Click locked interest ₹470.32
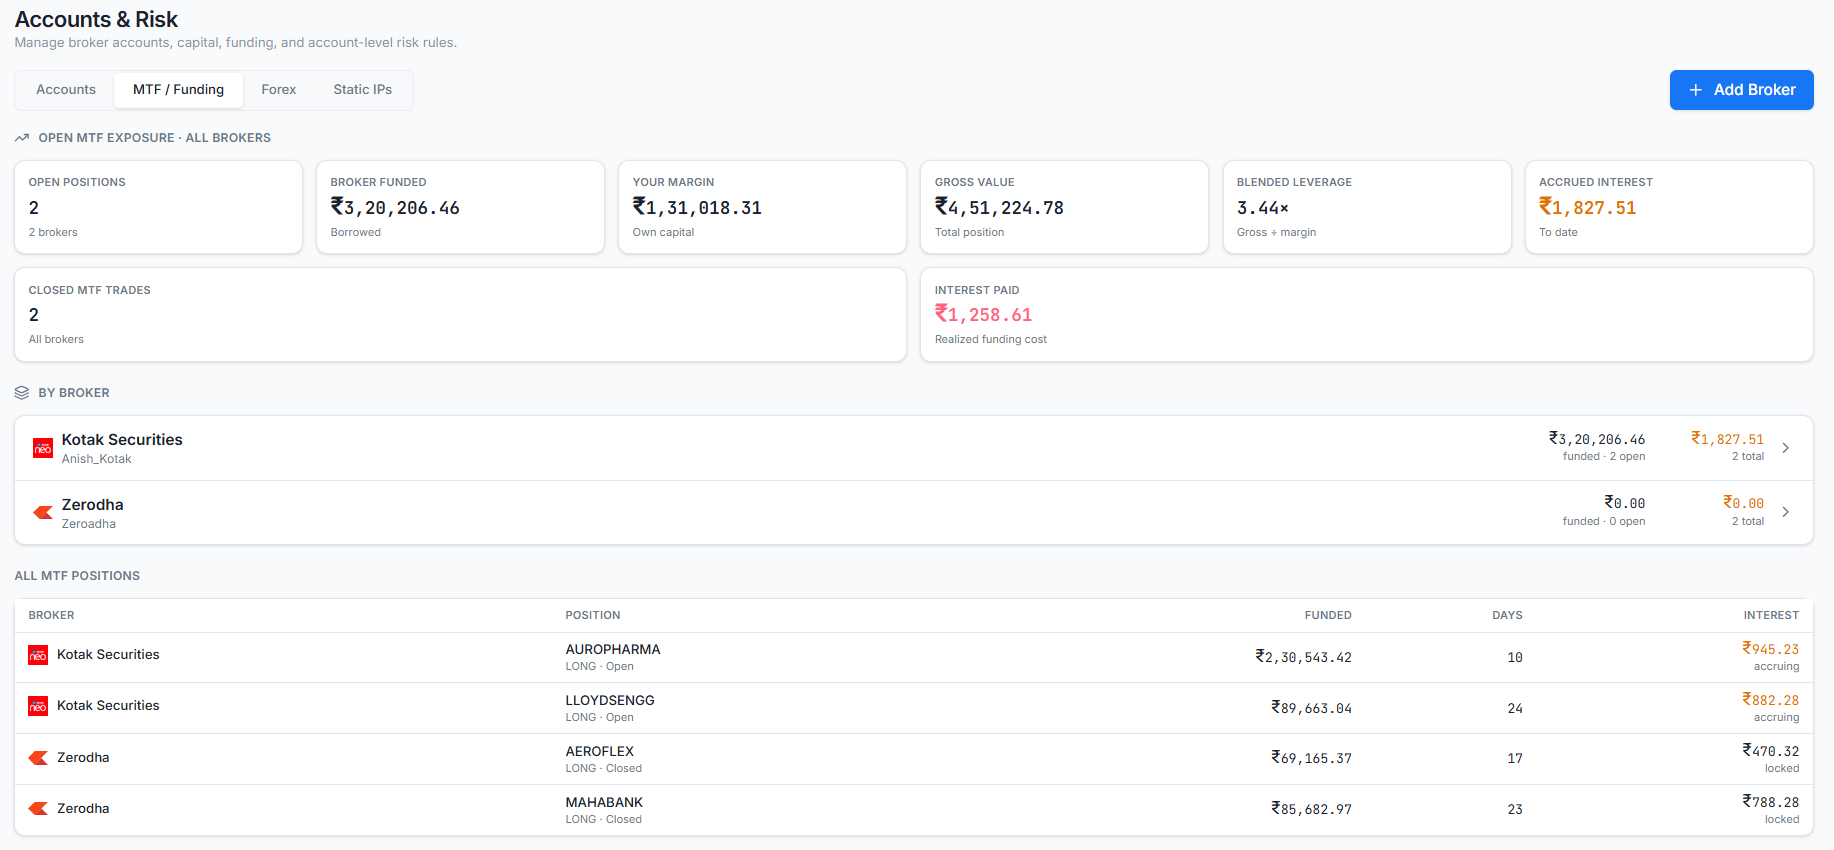Image resolution: width=1834 pixels, height=850 pixels. (1771, 751)
